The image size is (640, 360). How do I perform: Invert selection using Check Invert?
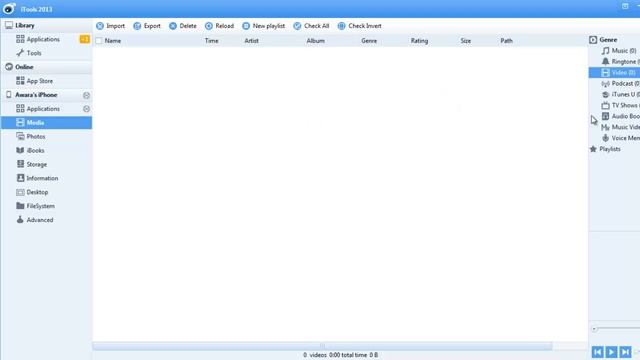coord(360,26)
